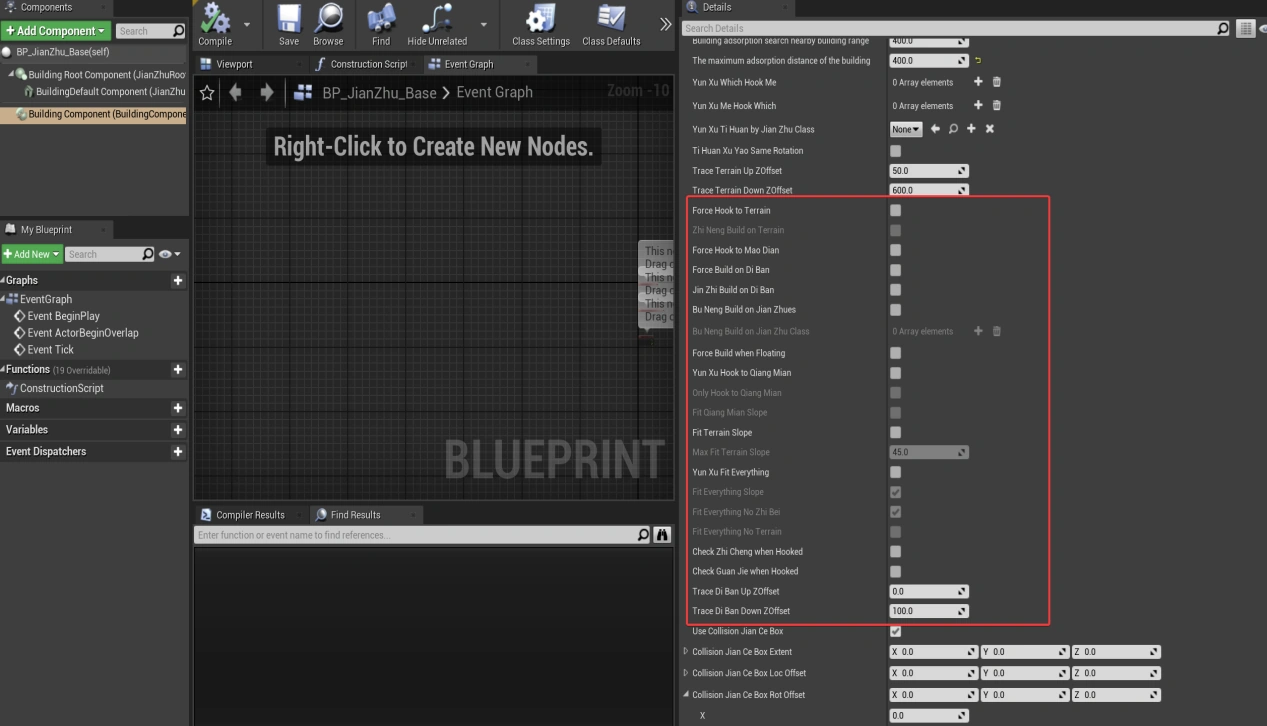Empty Yun Xu Me Hook Which array with trash

coord(996,105)
